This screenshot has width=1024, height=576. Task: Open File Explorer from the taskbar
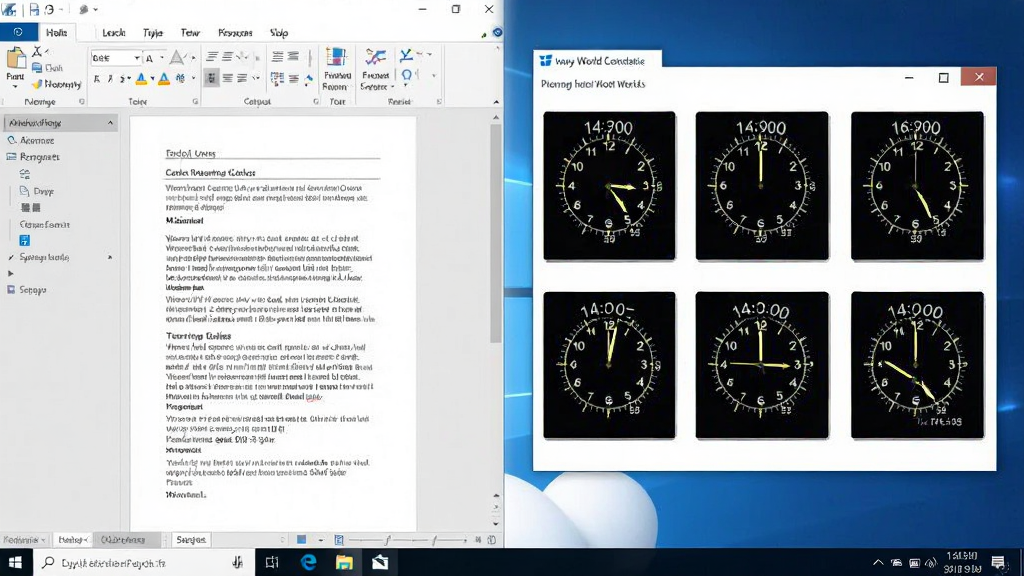(x=344, y=562)
